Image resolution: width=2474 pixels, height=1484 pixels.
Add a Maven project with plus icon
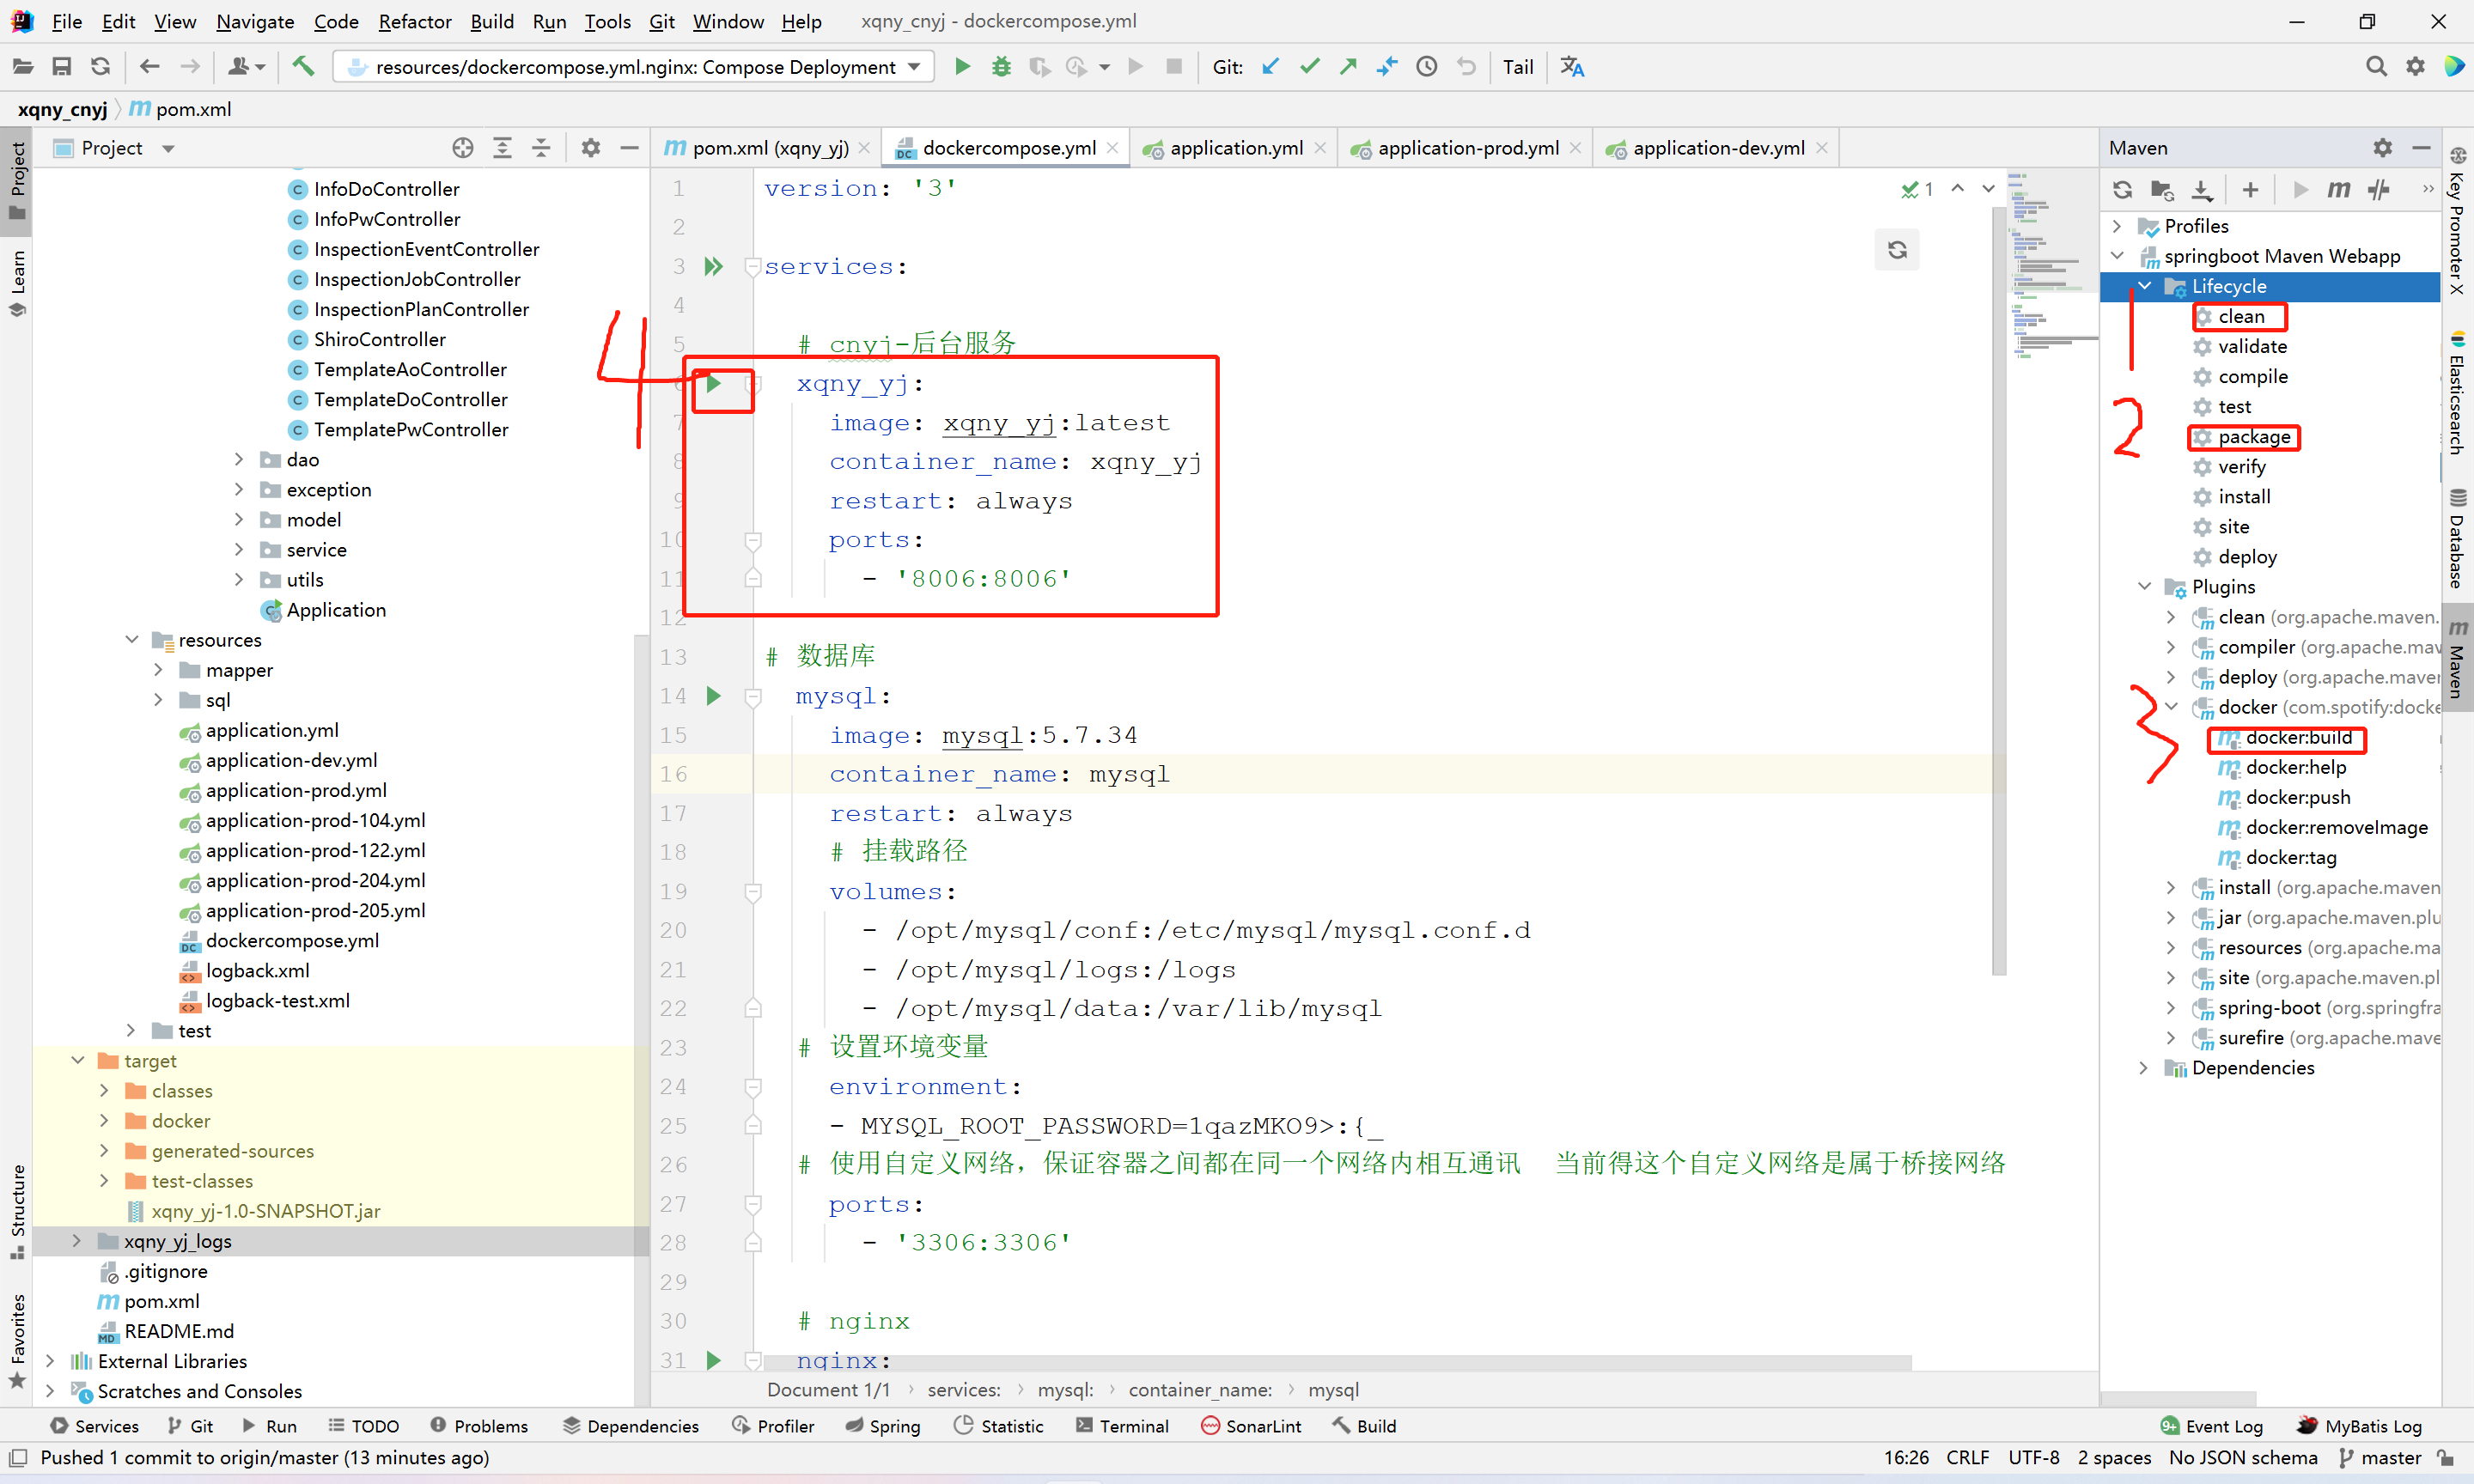(x=2250, y=190)
